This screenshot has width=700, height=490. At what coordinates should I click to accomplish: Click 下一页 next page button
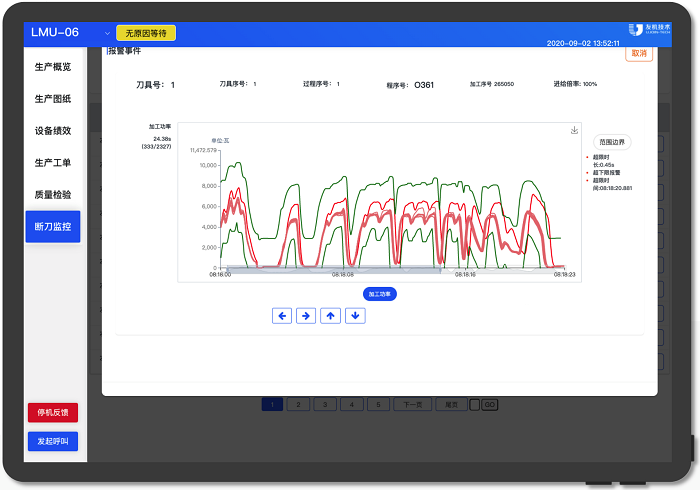412,405
